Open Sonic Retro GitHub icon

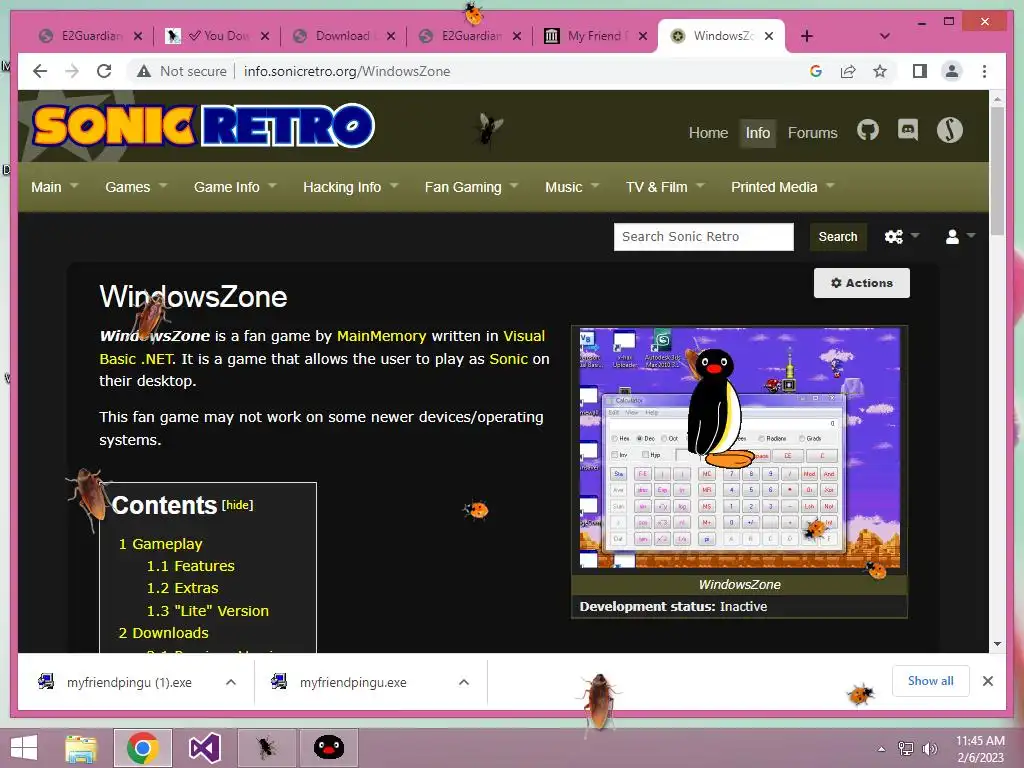[x=867, y=131]
